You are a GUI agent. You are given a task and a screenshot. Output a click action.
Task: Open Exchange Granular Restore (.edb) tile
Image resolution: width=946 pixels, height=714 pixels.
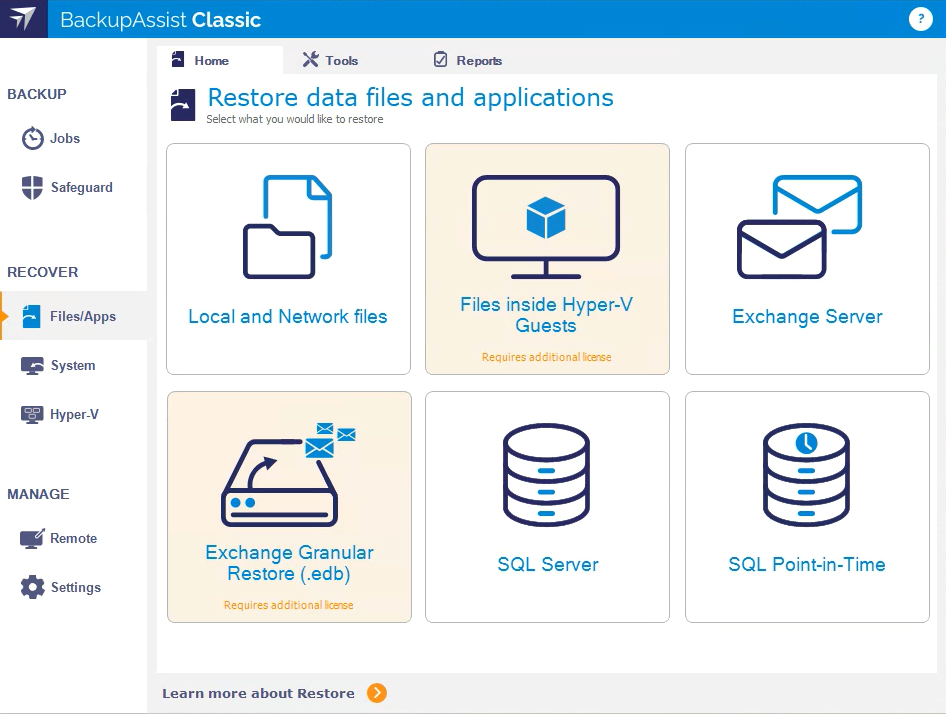(x=289, y=507)
